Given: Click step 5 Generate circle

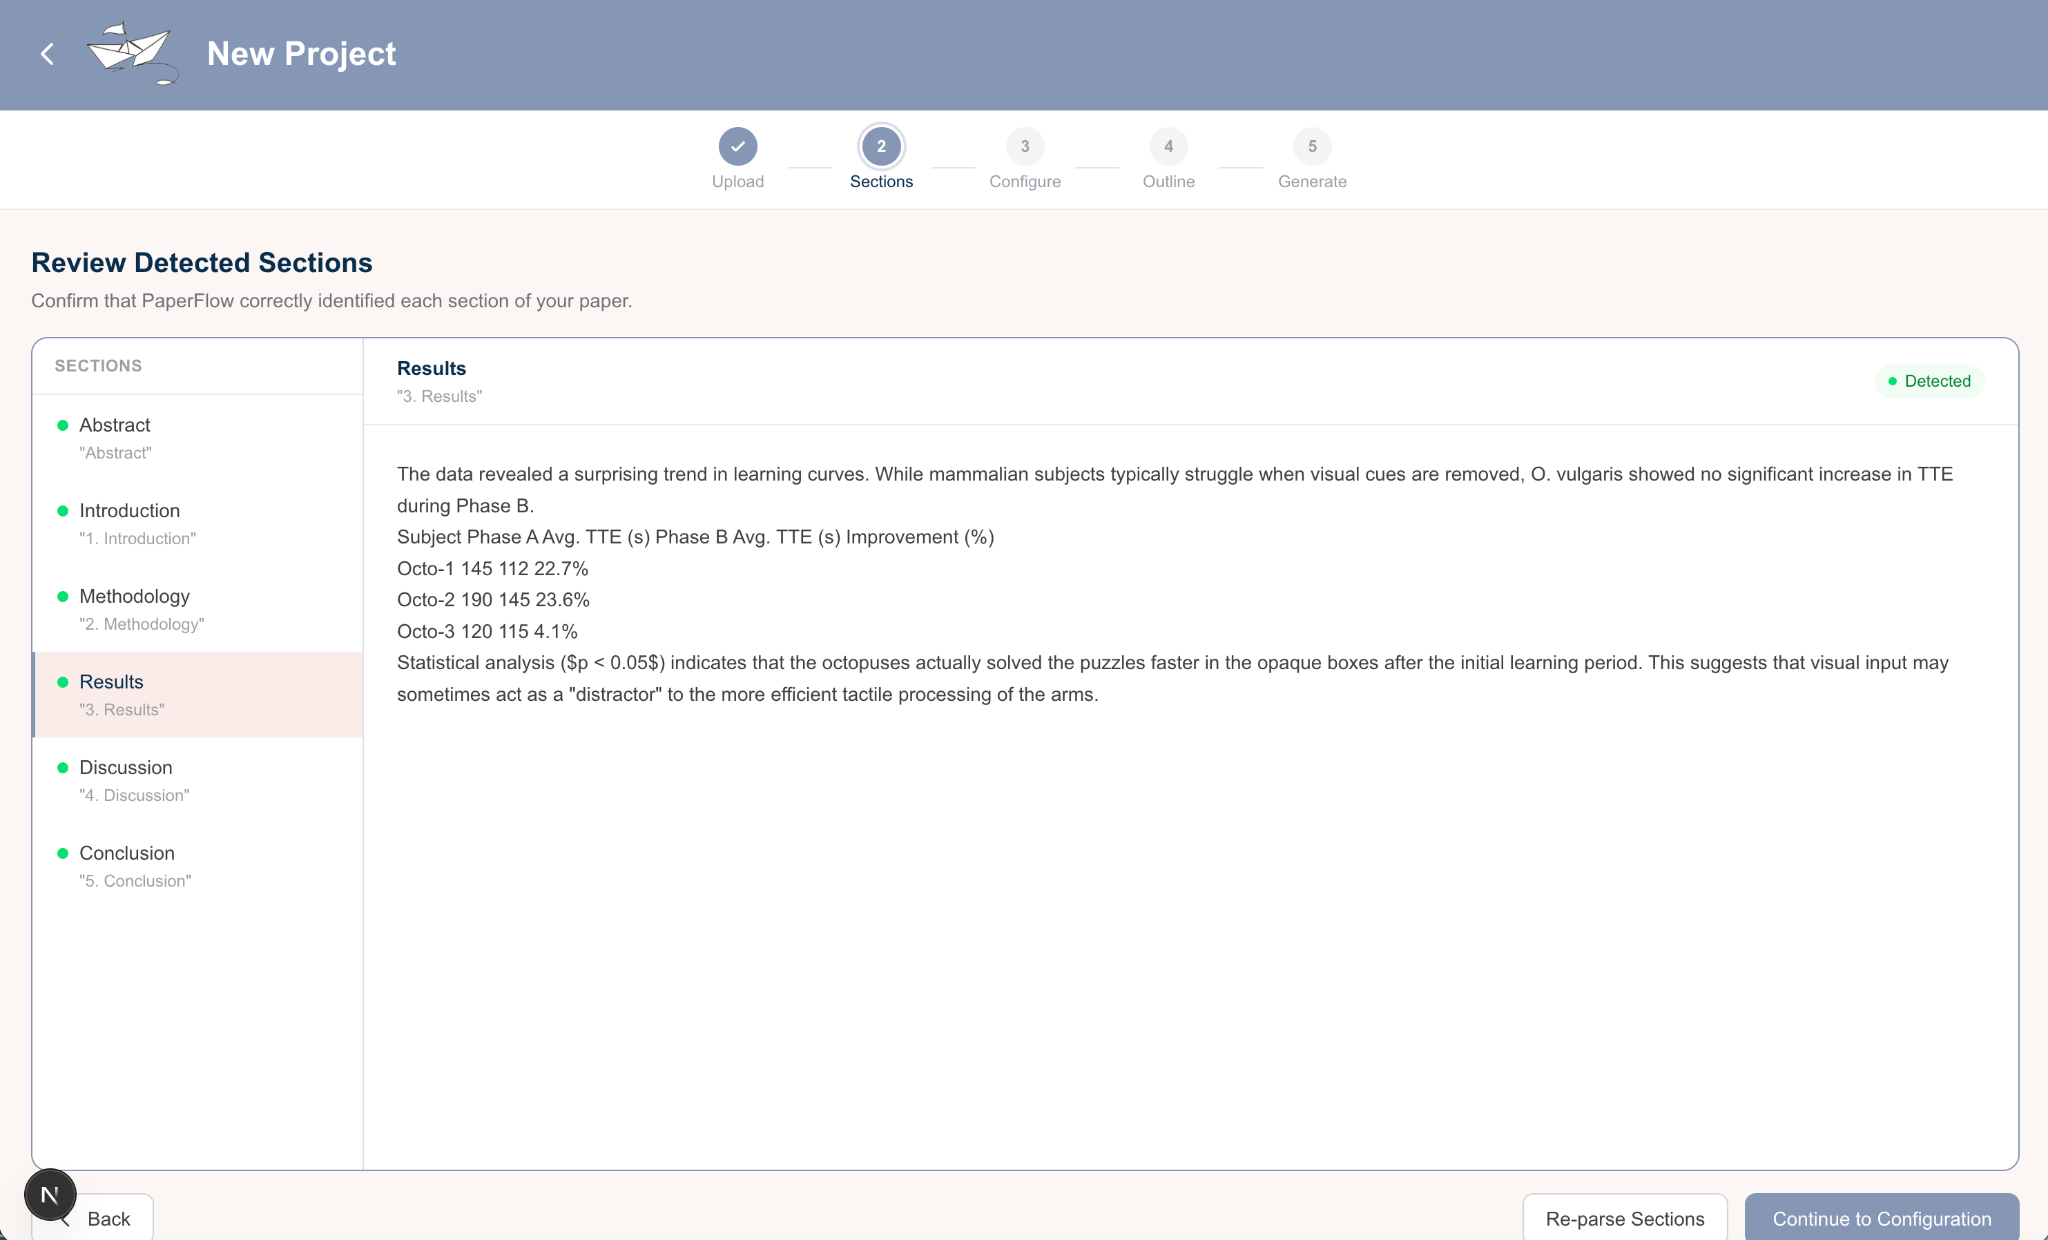Looking at the screenshot, I should tap(1312, 146).
